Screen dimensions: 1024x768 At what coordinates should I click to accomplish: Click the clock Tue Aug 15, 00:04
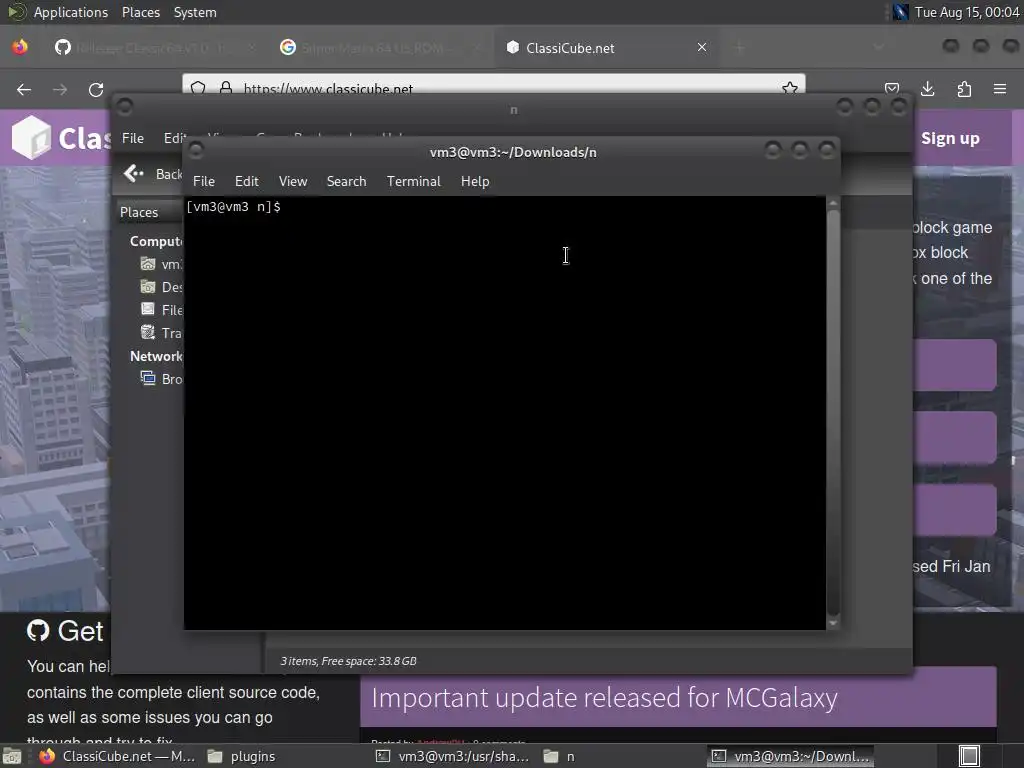coord(967,12)
